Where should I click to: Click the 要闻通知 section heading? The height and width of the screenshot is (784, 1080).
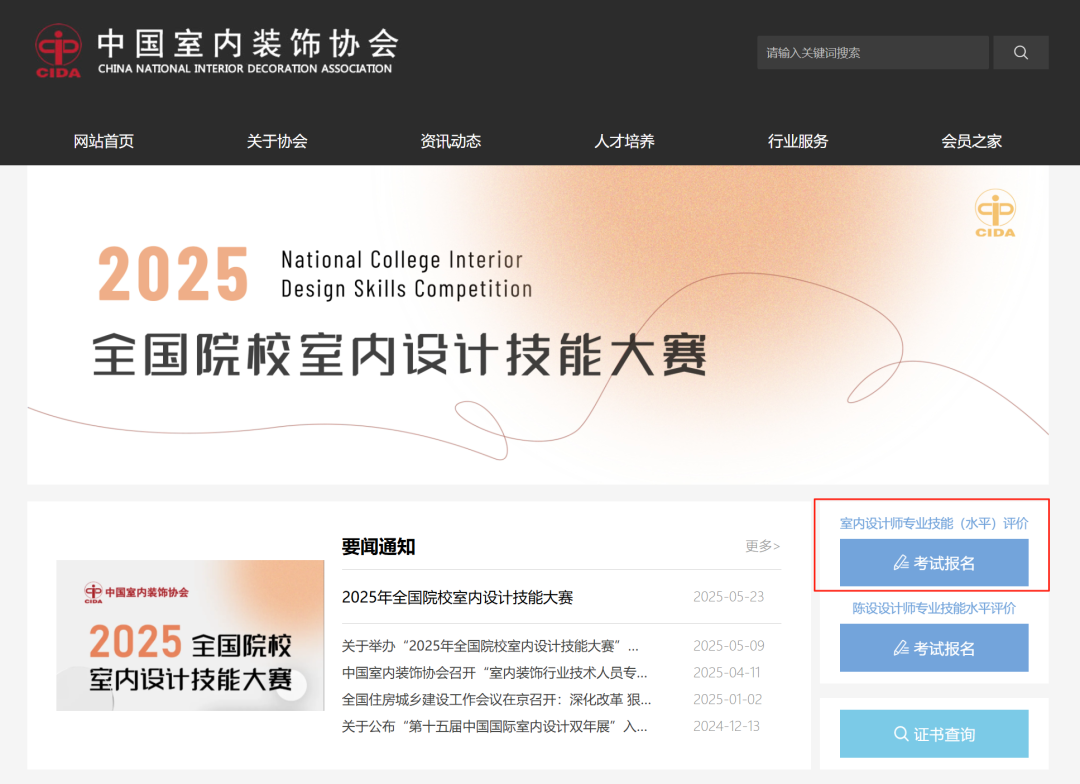[378, 547]
